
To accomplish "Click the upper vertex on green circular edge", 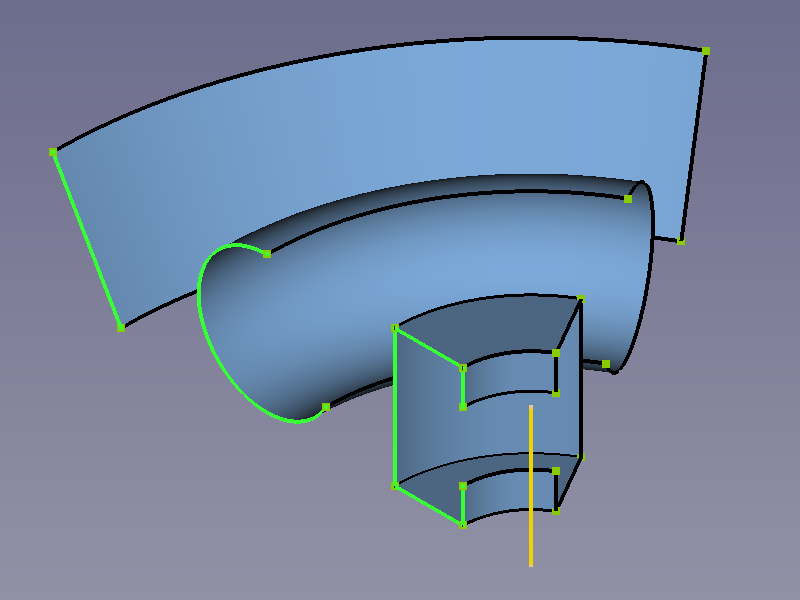I will (x=267, y=254).
